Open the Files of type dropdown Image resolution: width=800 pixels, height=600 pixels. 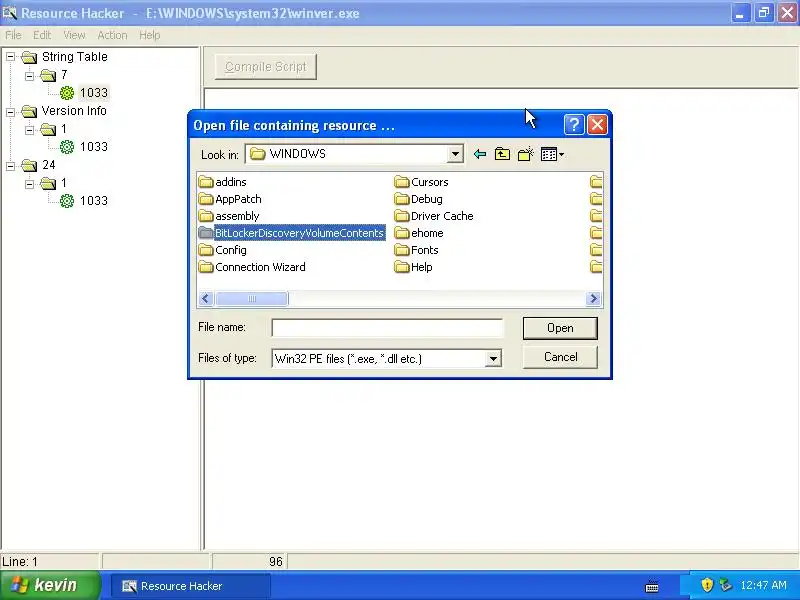[x=493, y=359]
